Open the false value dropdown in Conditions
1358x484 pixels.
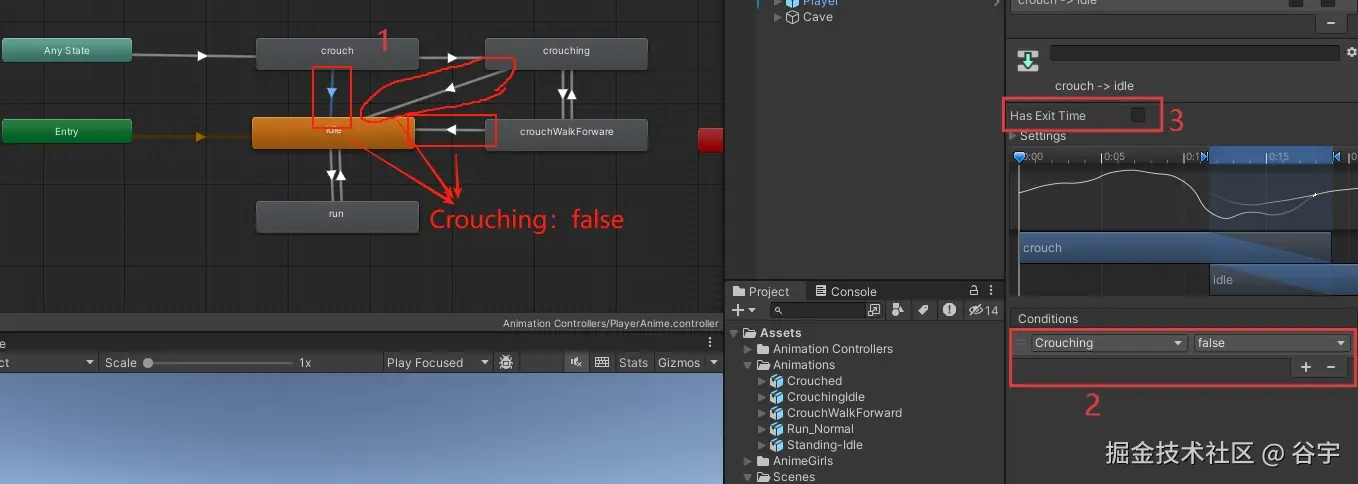(x=1272, y=343)
